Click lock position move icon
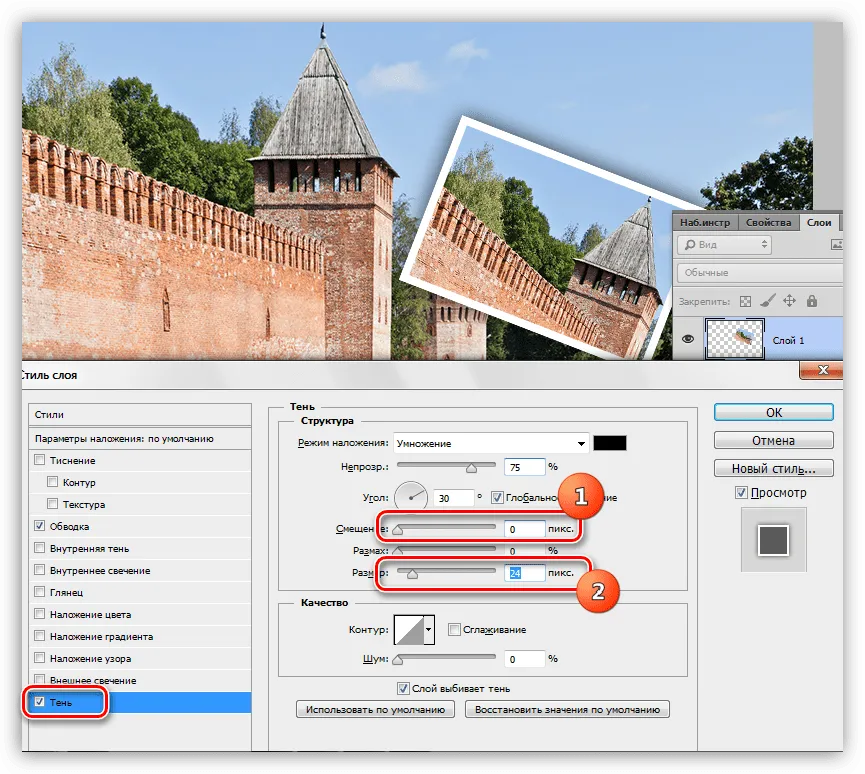 click(789, 301)
